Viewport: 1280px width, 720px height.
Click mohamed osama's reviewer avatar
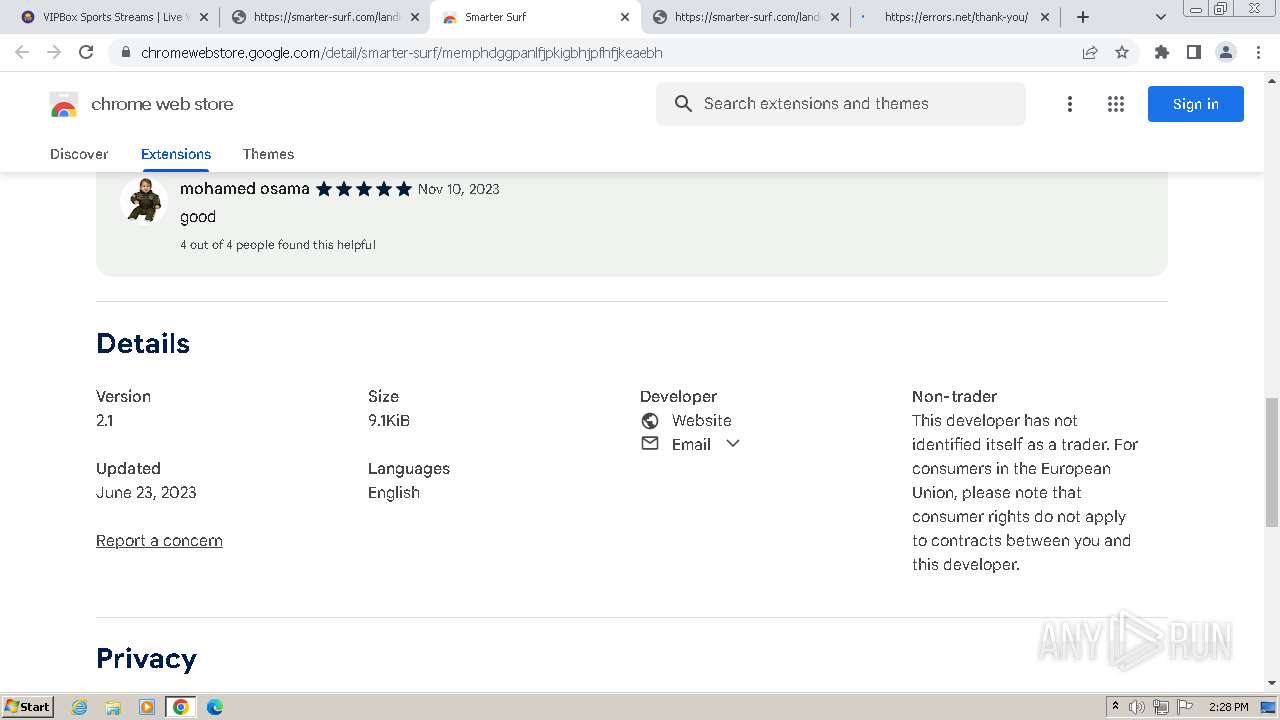144,200
